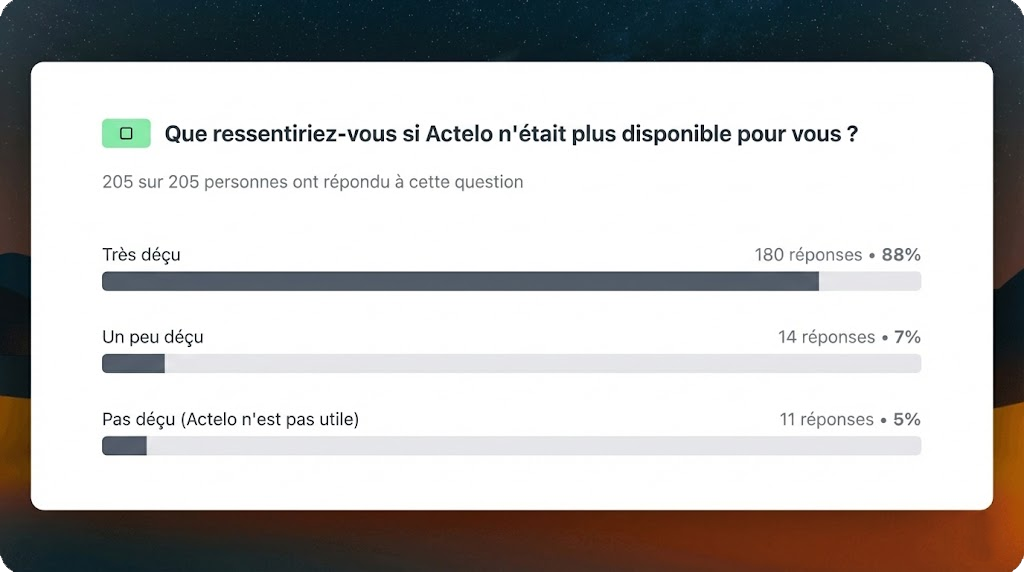The width and height of the screenshot is (1024, 572).
Task: Click the 5% percentage value
Action: coord(907,420)
